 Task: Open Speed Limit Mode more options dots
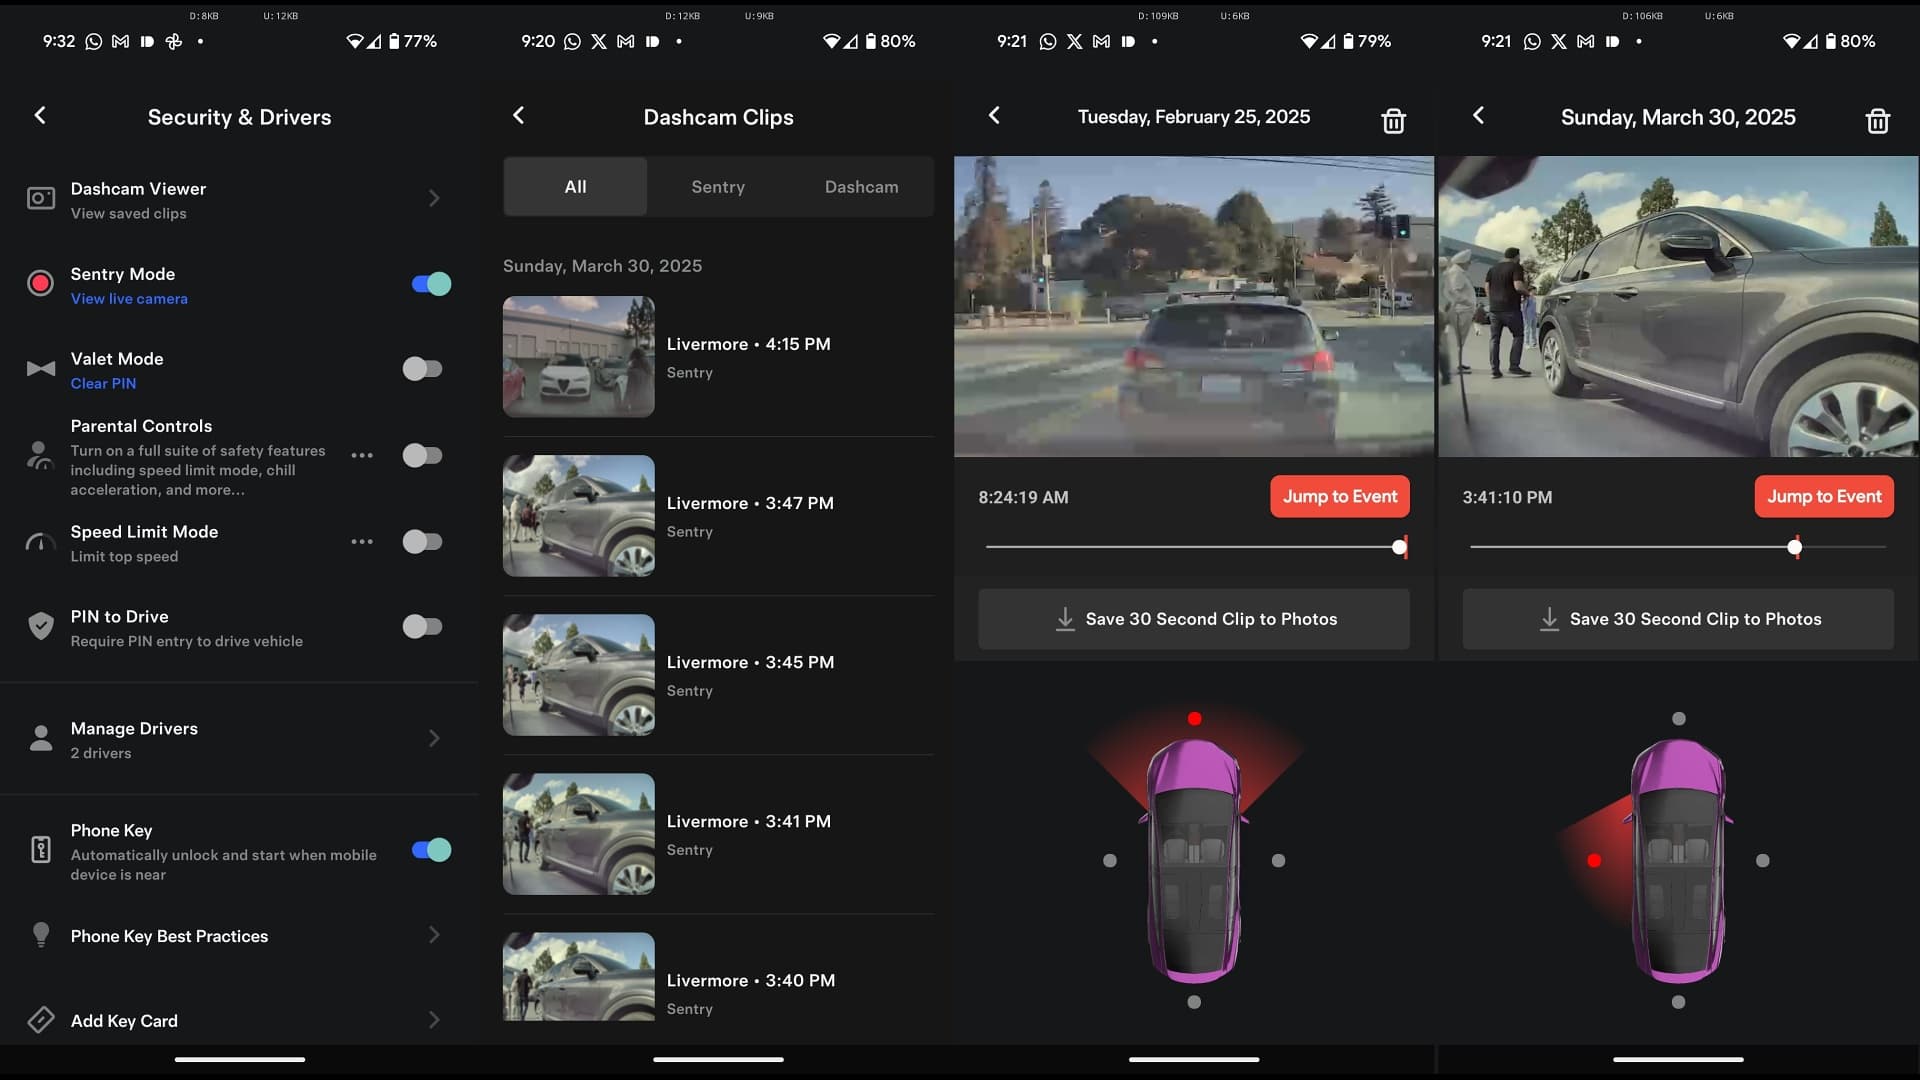pos(362,542)
